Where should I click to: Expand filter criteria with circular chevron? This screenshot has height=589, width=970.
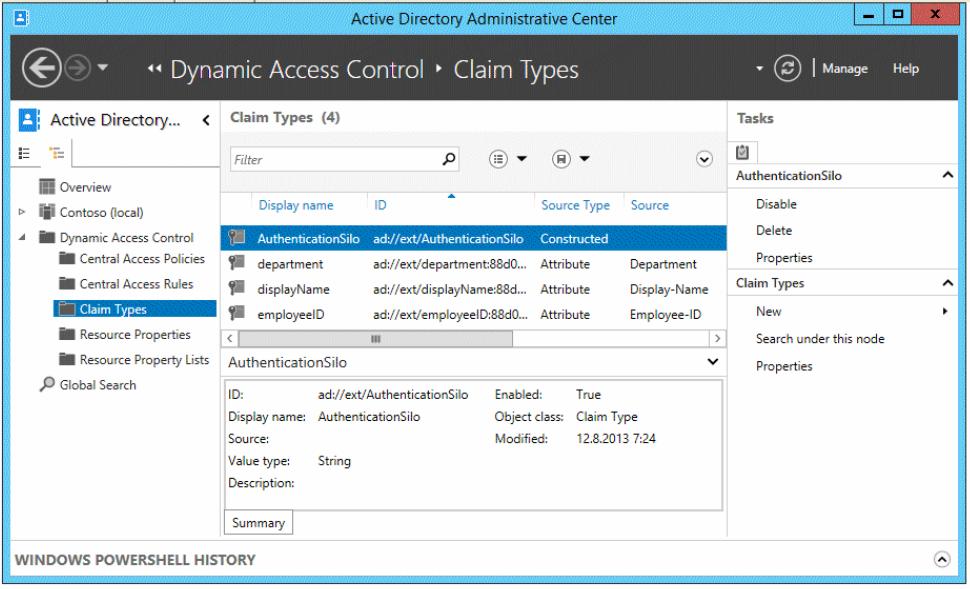(x=704, y=159)
